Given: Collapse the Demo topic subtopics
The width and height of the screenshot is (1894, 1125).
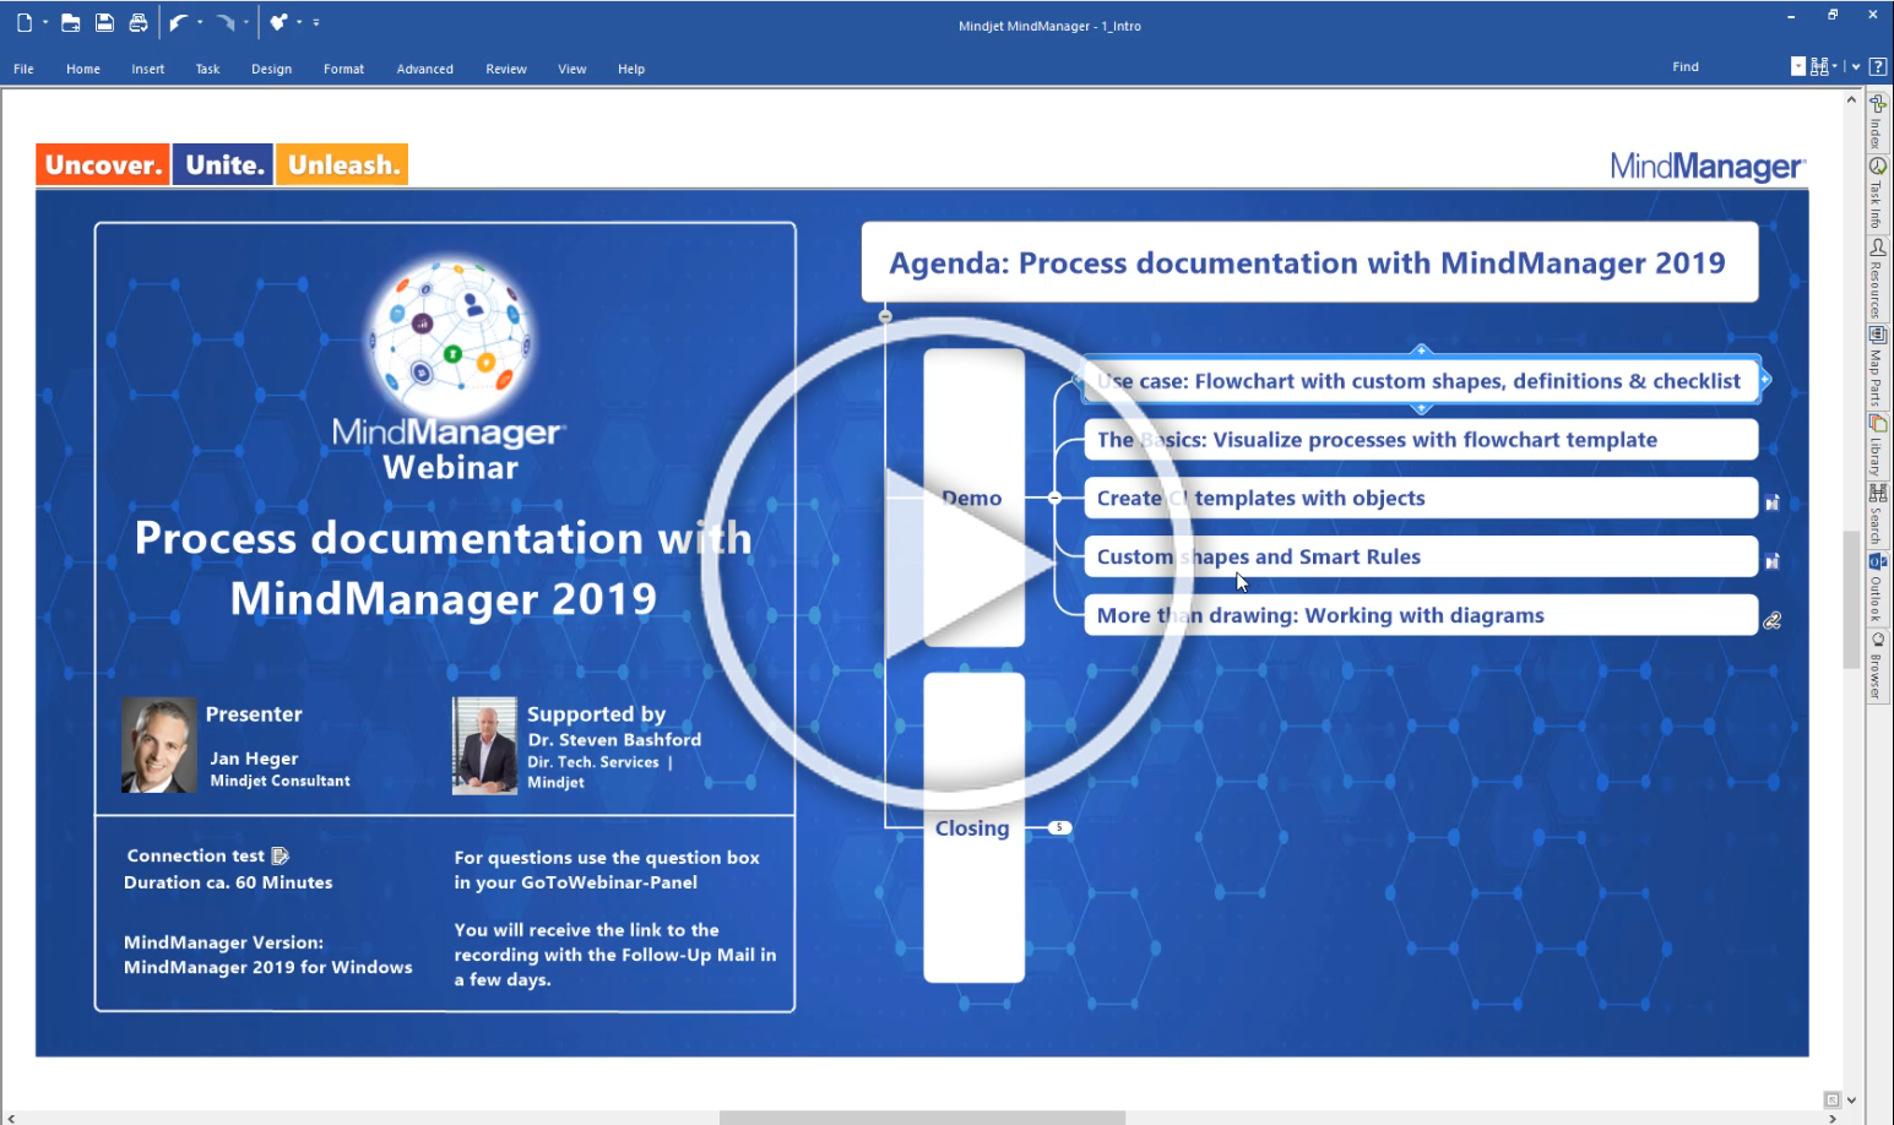Looking at the screenshot, I should point(1054,498).
